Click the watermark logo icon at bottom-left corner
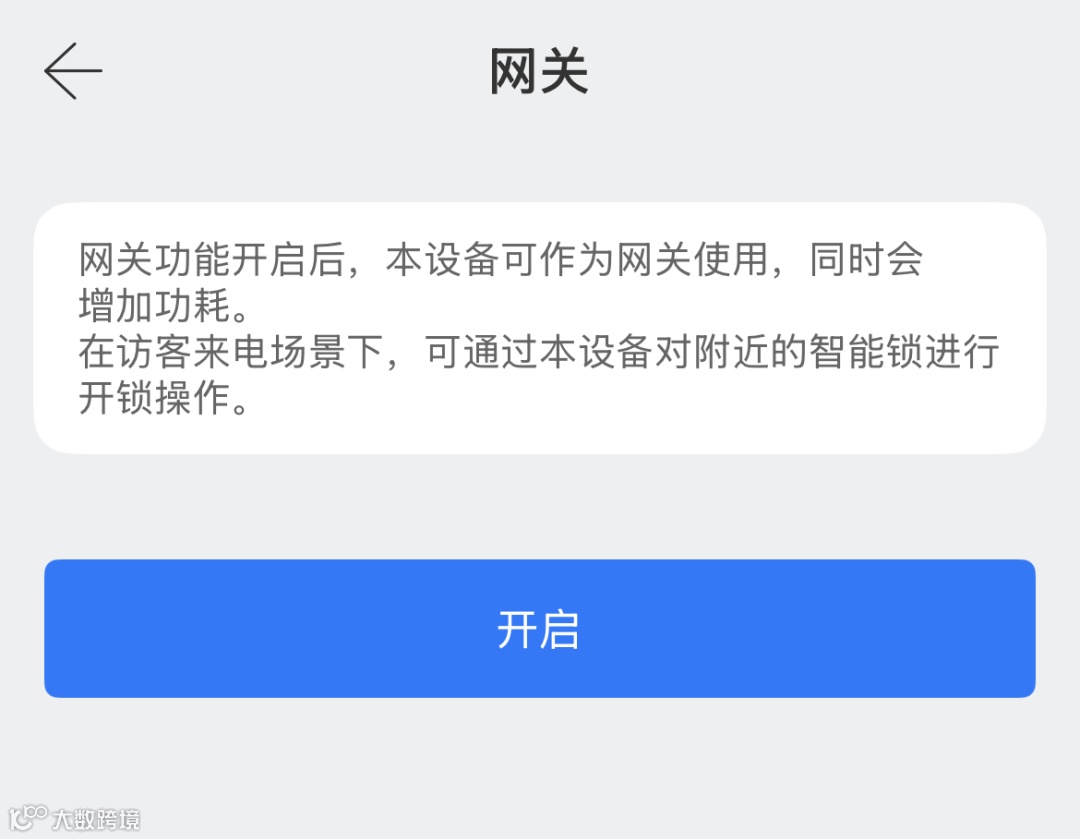The image size is (1080, 839). (x=28, y=818)
